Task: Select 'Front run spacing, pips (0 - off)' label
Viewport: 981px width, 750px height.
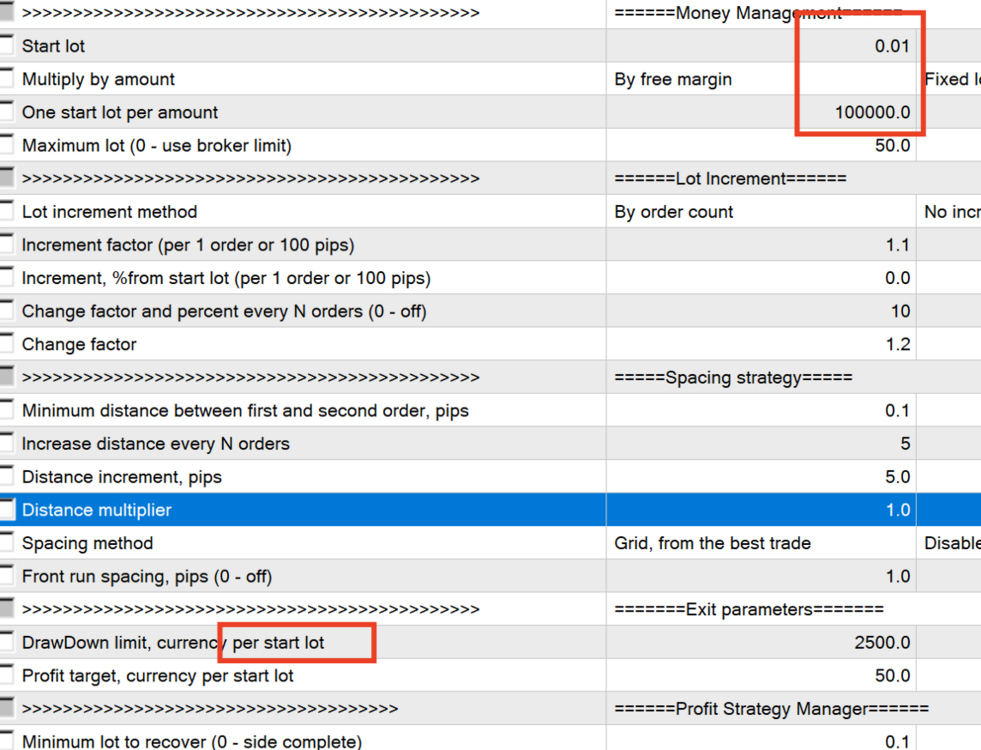Action: (146, 577)
